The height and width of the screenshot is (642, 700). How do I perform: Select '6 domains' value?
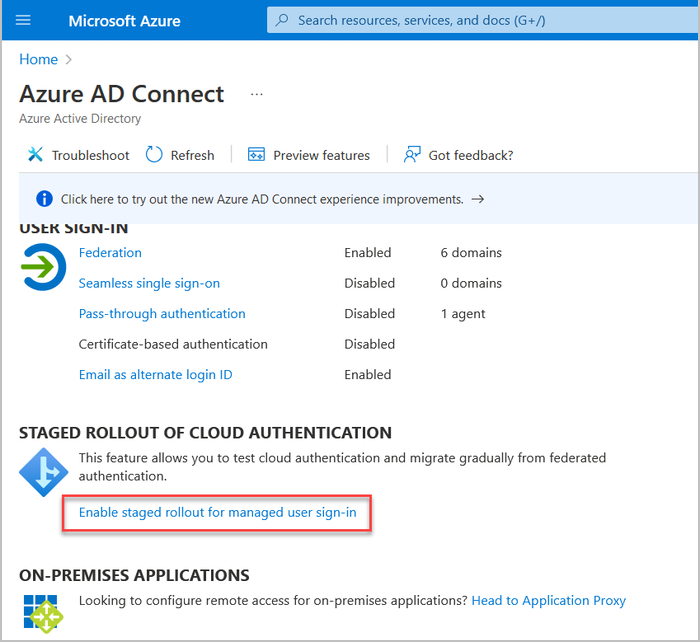click(471, 253)
